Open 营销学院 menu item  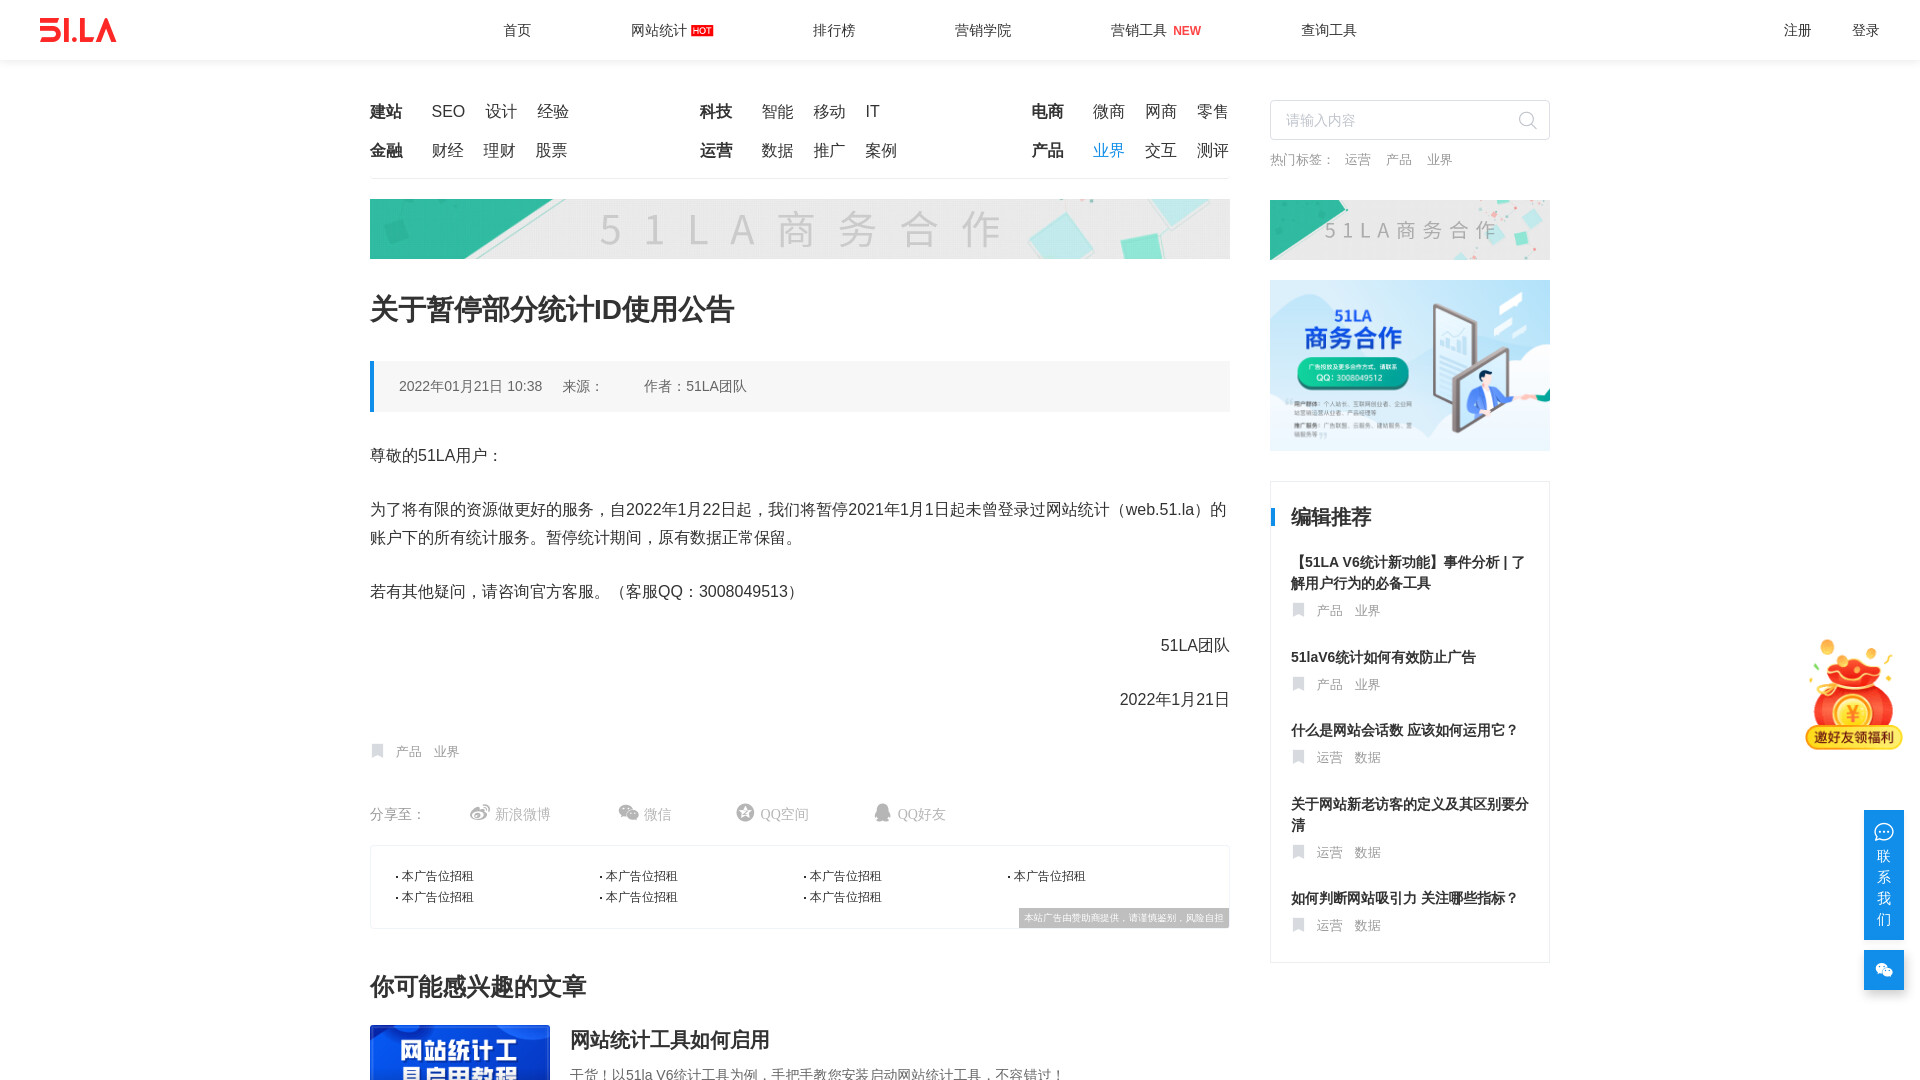click(983, 31)
